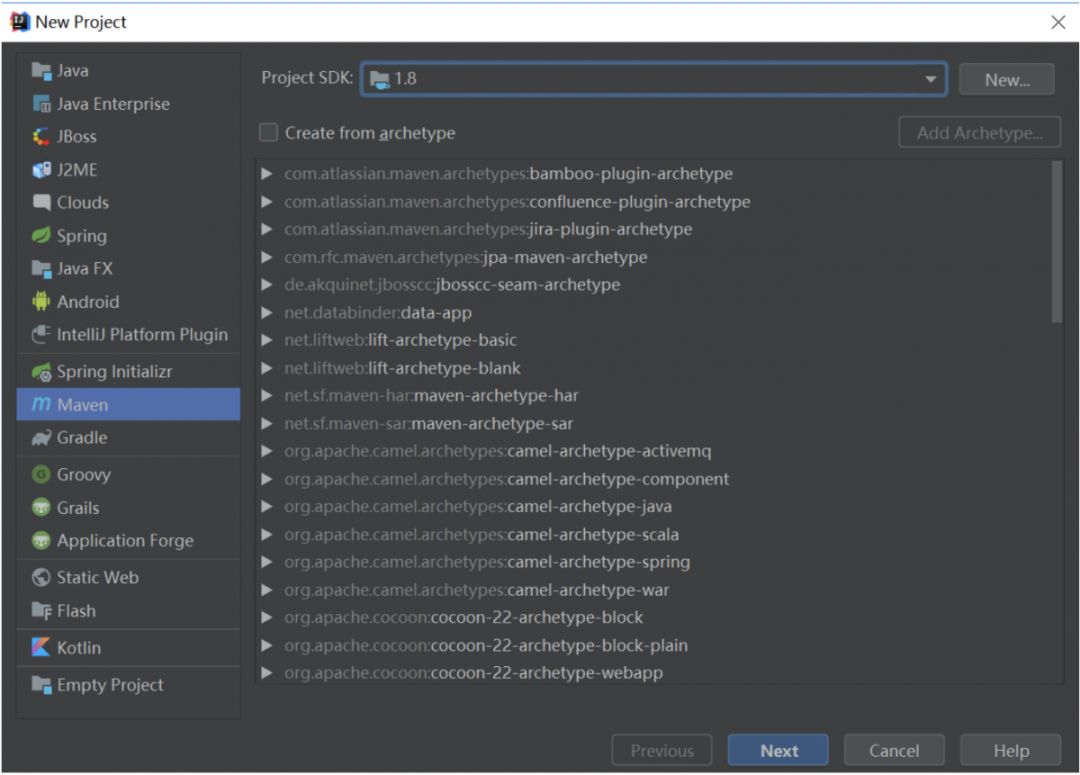Select cocoon-22-archetype-block row text
The height and width of the screenshot is (775, 1080).
click(464, 617)
